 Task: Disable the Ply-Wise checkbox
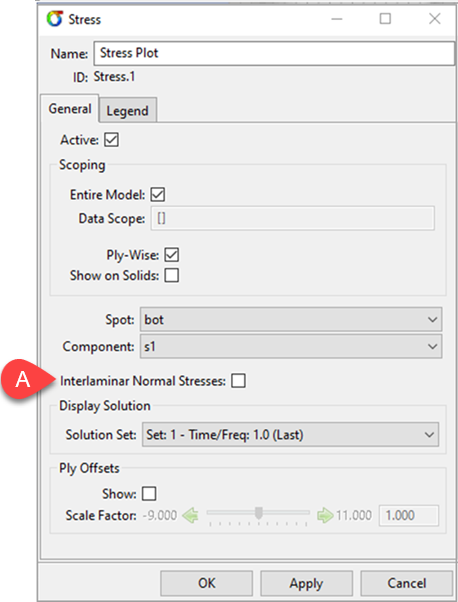(x=172, y=255)
